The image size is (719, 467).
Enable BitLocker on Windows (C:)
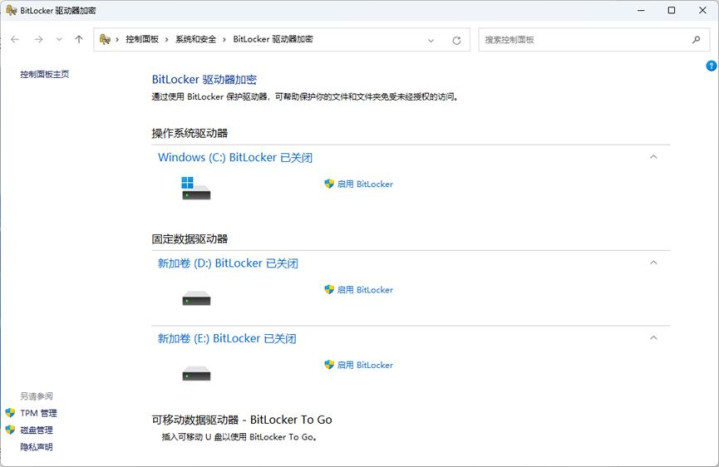point(365,184)
